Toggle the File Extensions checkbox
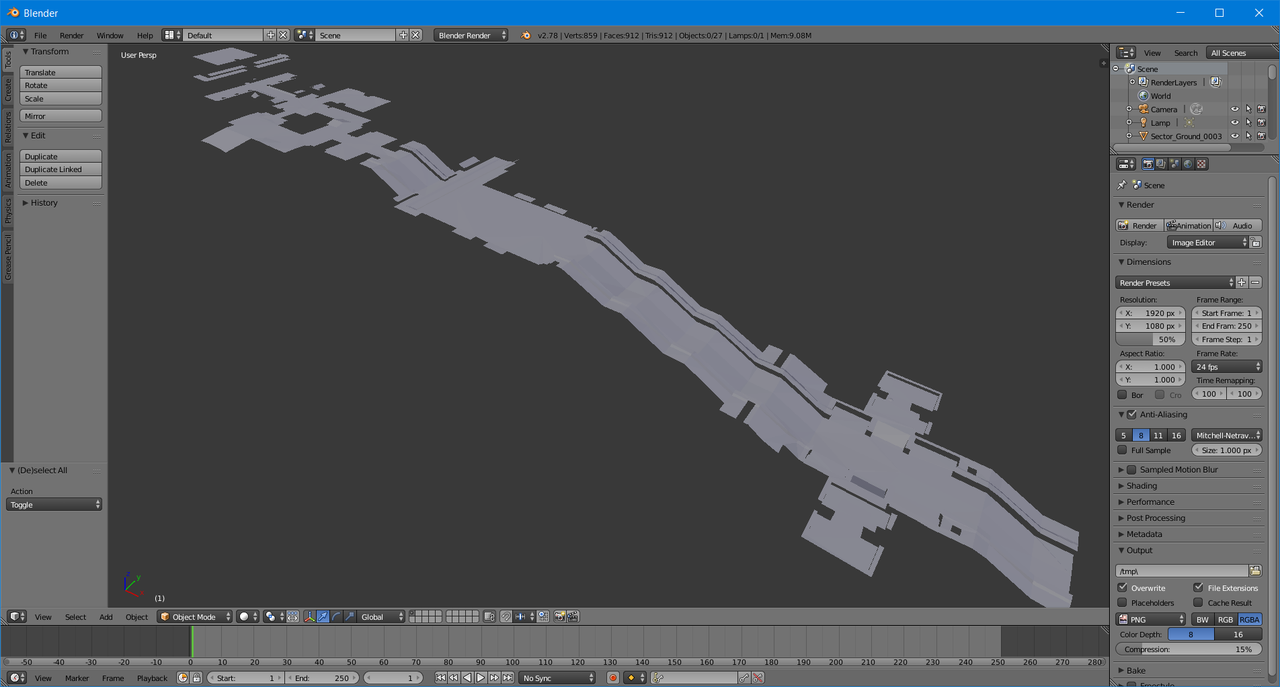The width and height of the screenshot is (1280, 687). (1198, 588)
